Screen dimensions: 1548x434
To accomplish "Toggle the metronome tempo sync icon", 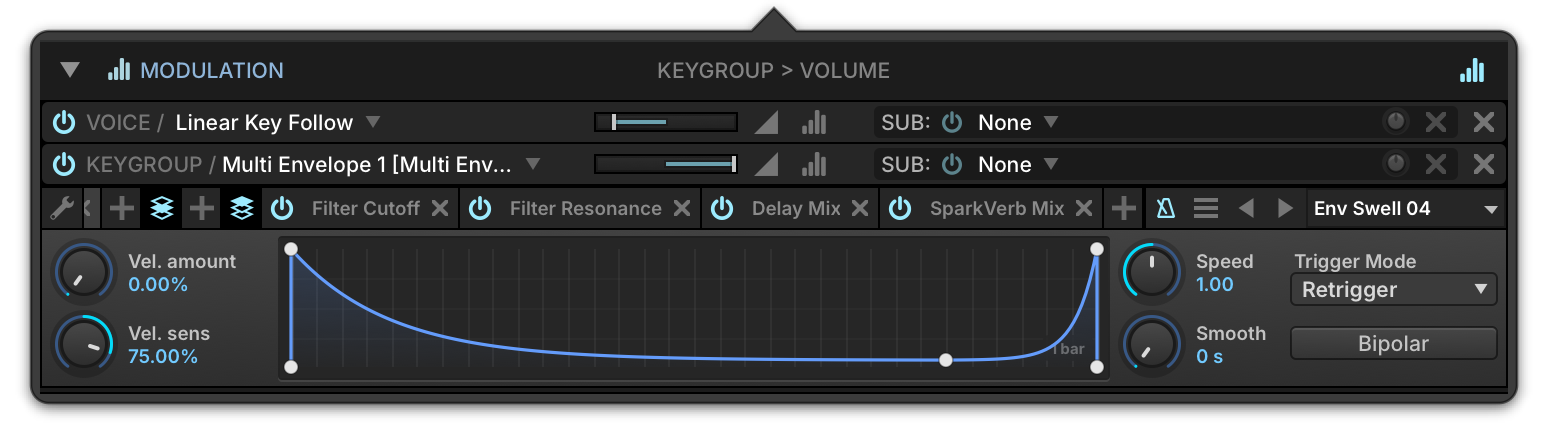I will [x=1166, y=208].
